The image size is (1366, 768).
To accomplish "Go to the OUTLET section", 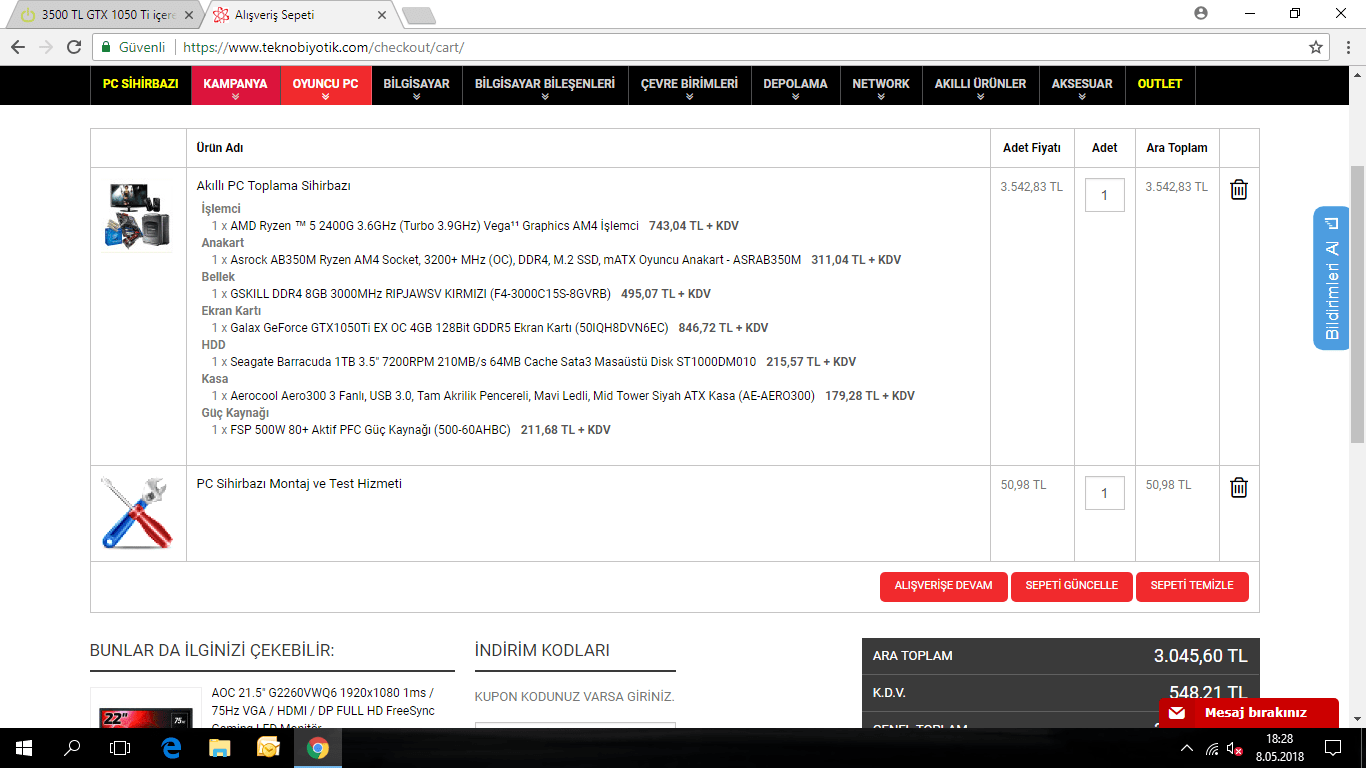I will 1160,85.
